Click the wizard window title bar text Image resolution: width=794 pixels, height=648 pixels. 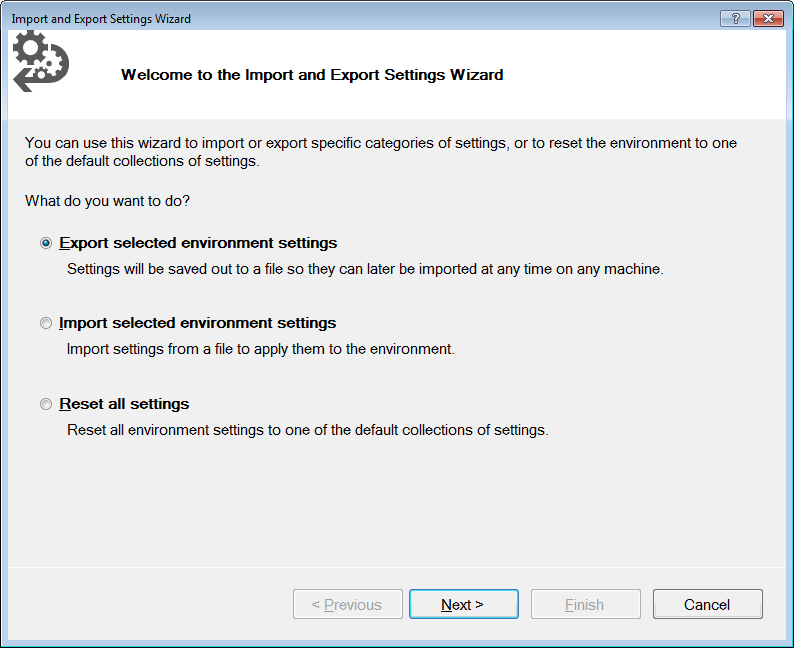click(x=101, y=19)
